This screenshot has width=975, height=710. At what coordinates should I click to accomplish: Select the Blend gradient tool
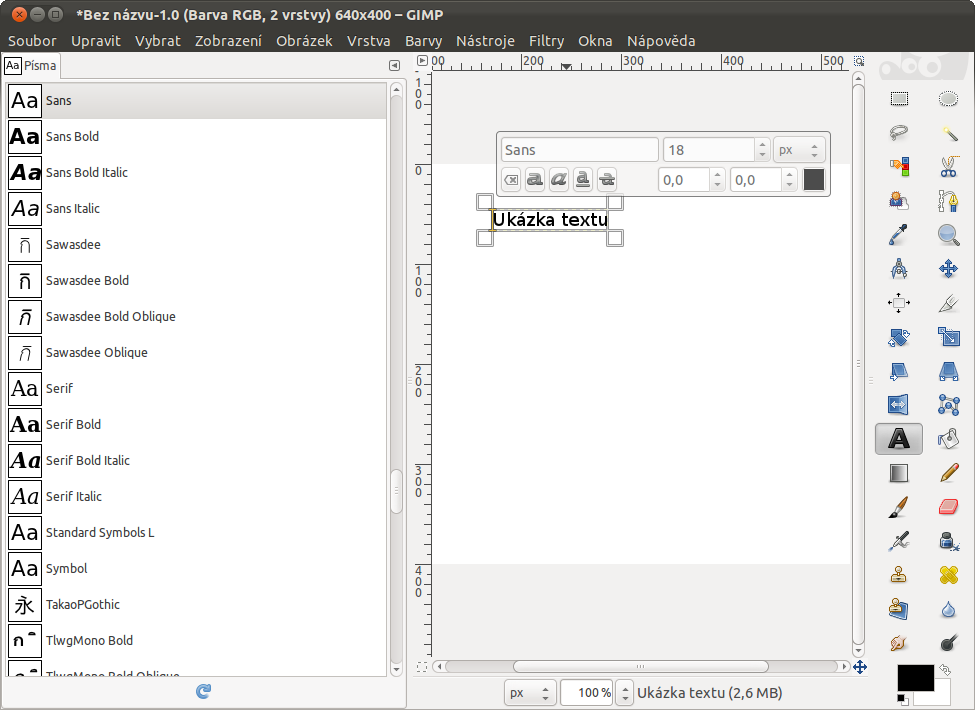(899, 473)
